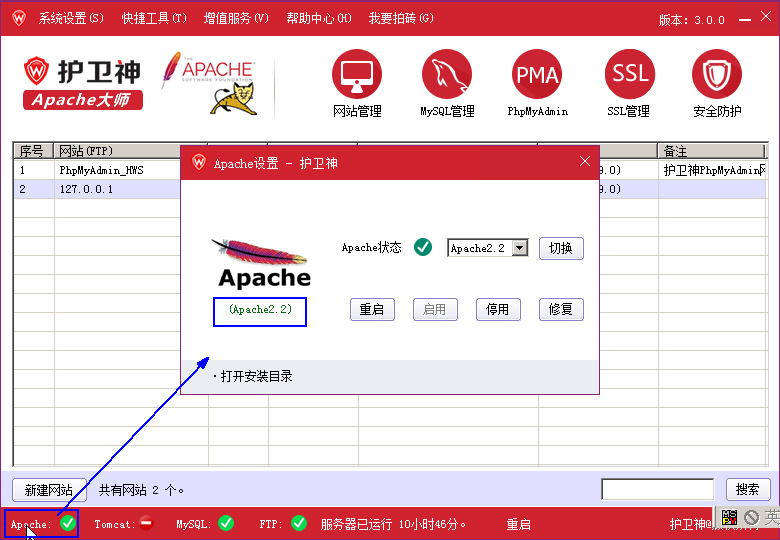Click the Apache status green check in the status bar
The height and width of the screenshot is (540, 780).
tap(69, 523)
